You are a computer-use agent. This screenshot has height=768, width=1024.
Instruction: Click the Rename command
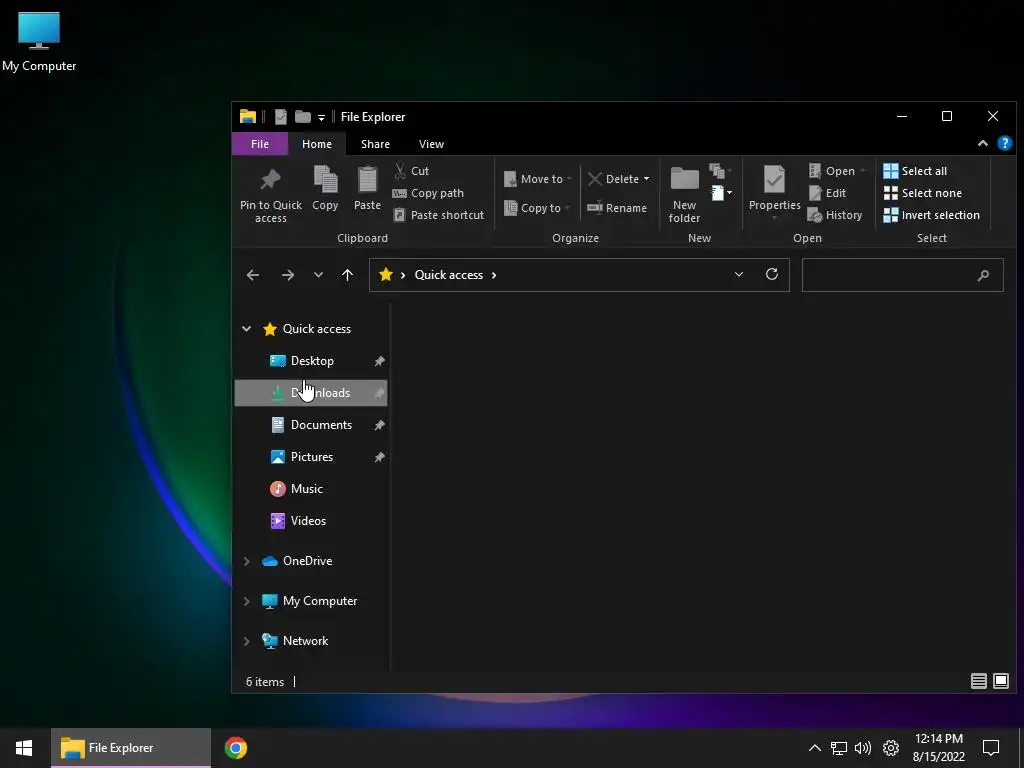pos(616,208)
